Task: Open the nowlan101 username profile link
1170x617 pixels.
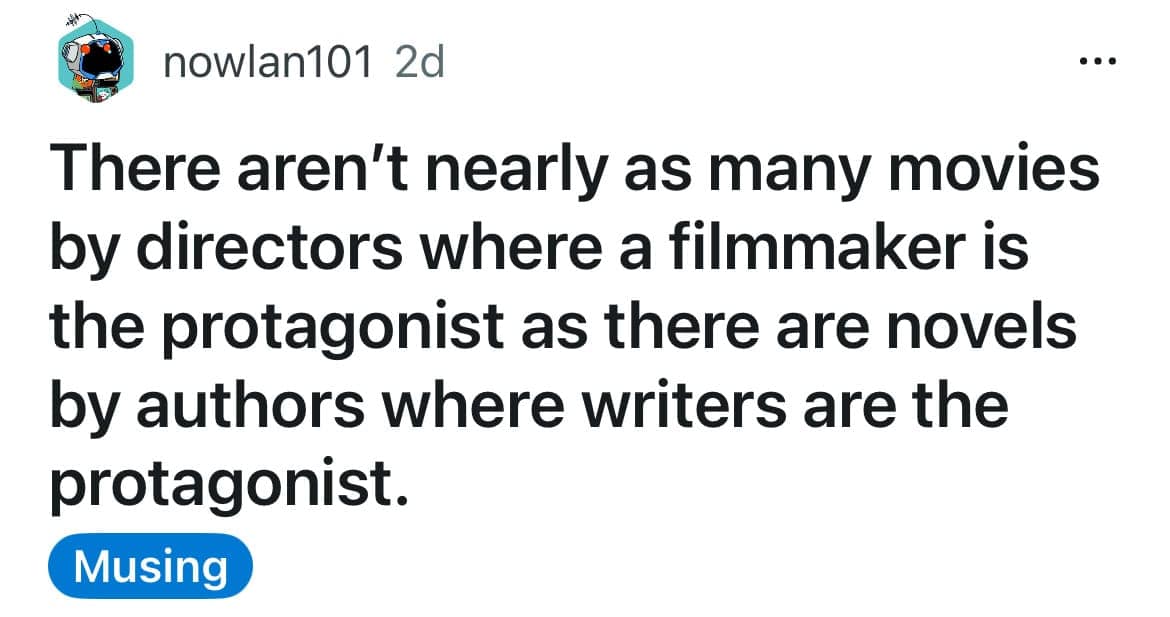Action: coord(268,64)
